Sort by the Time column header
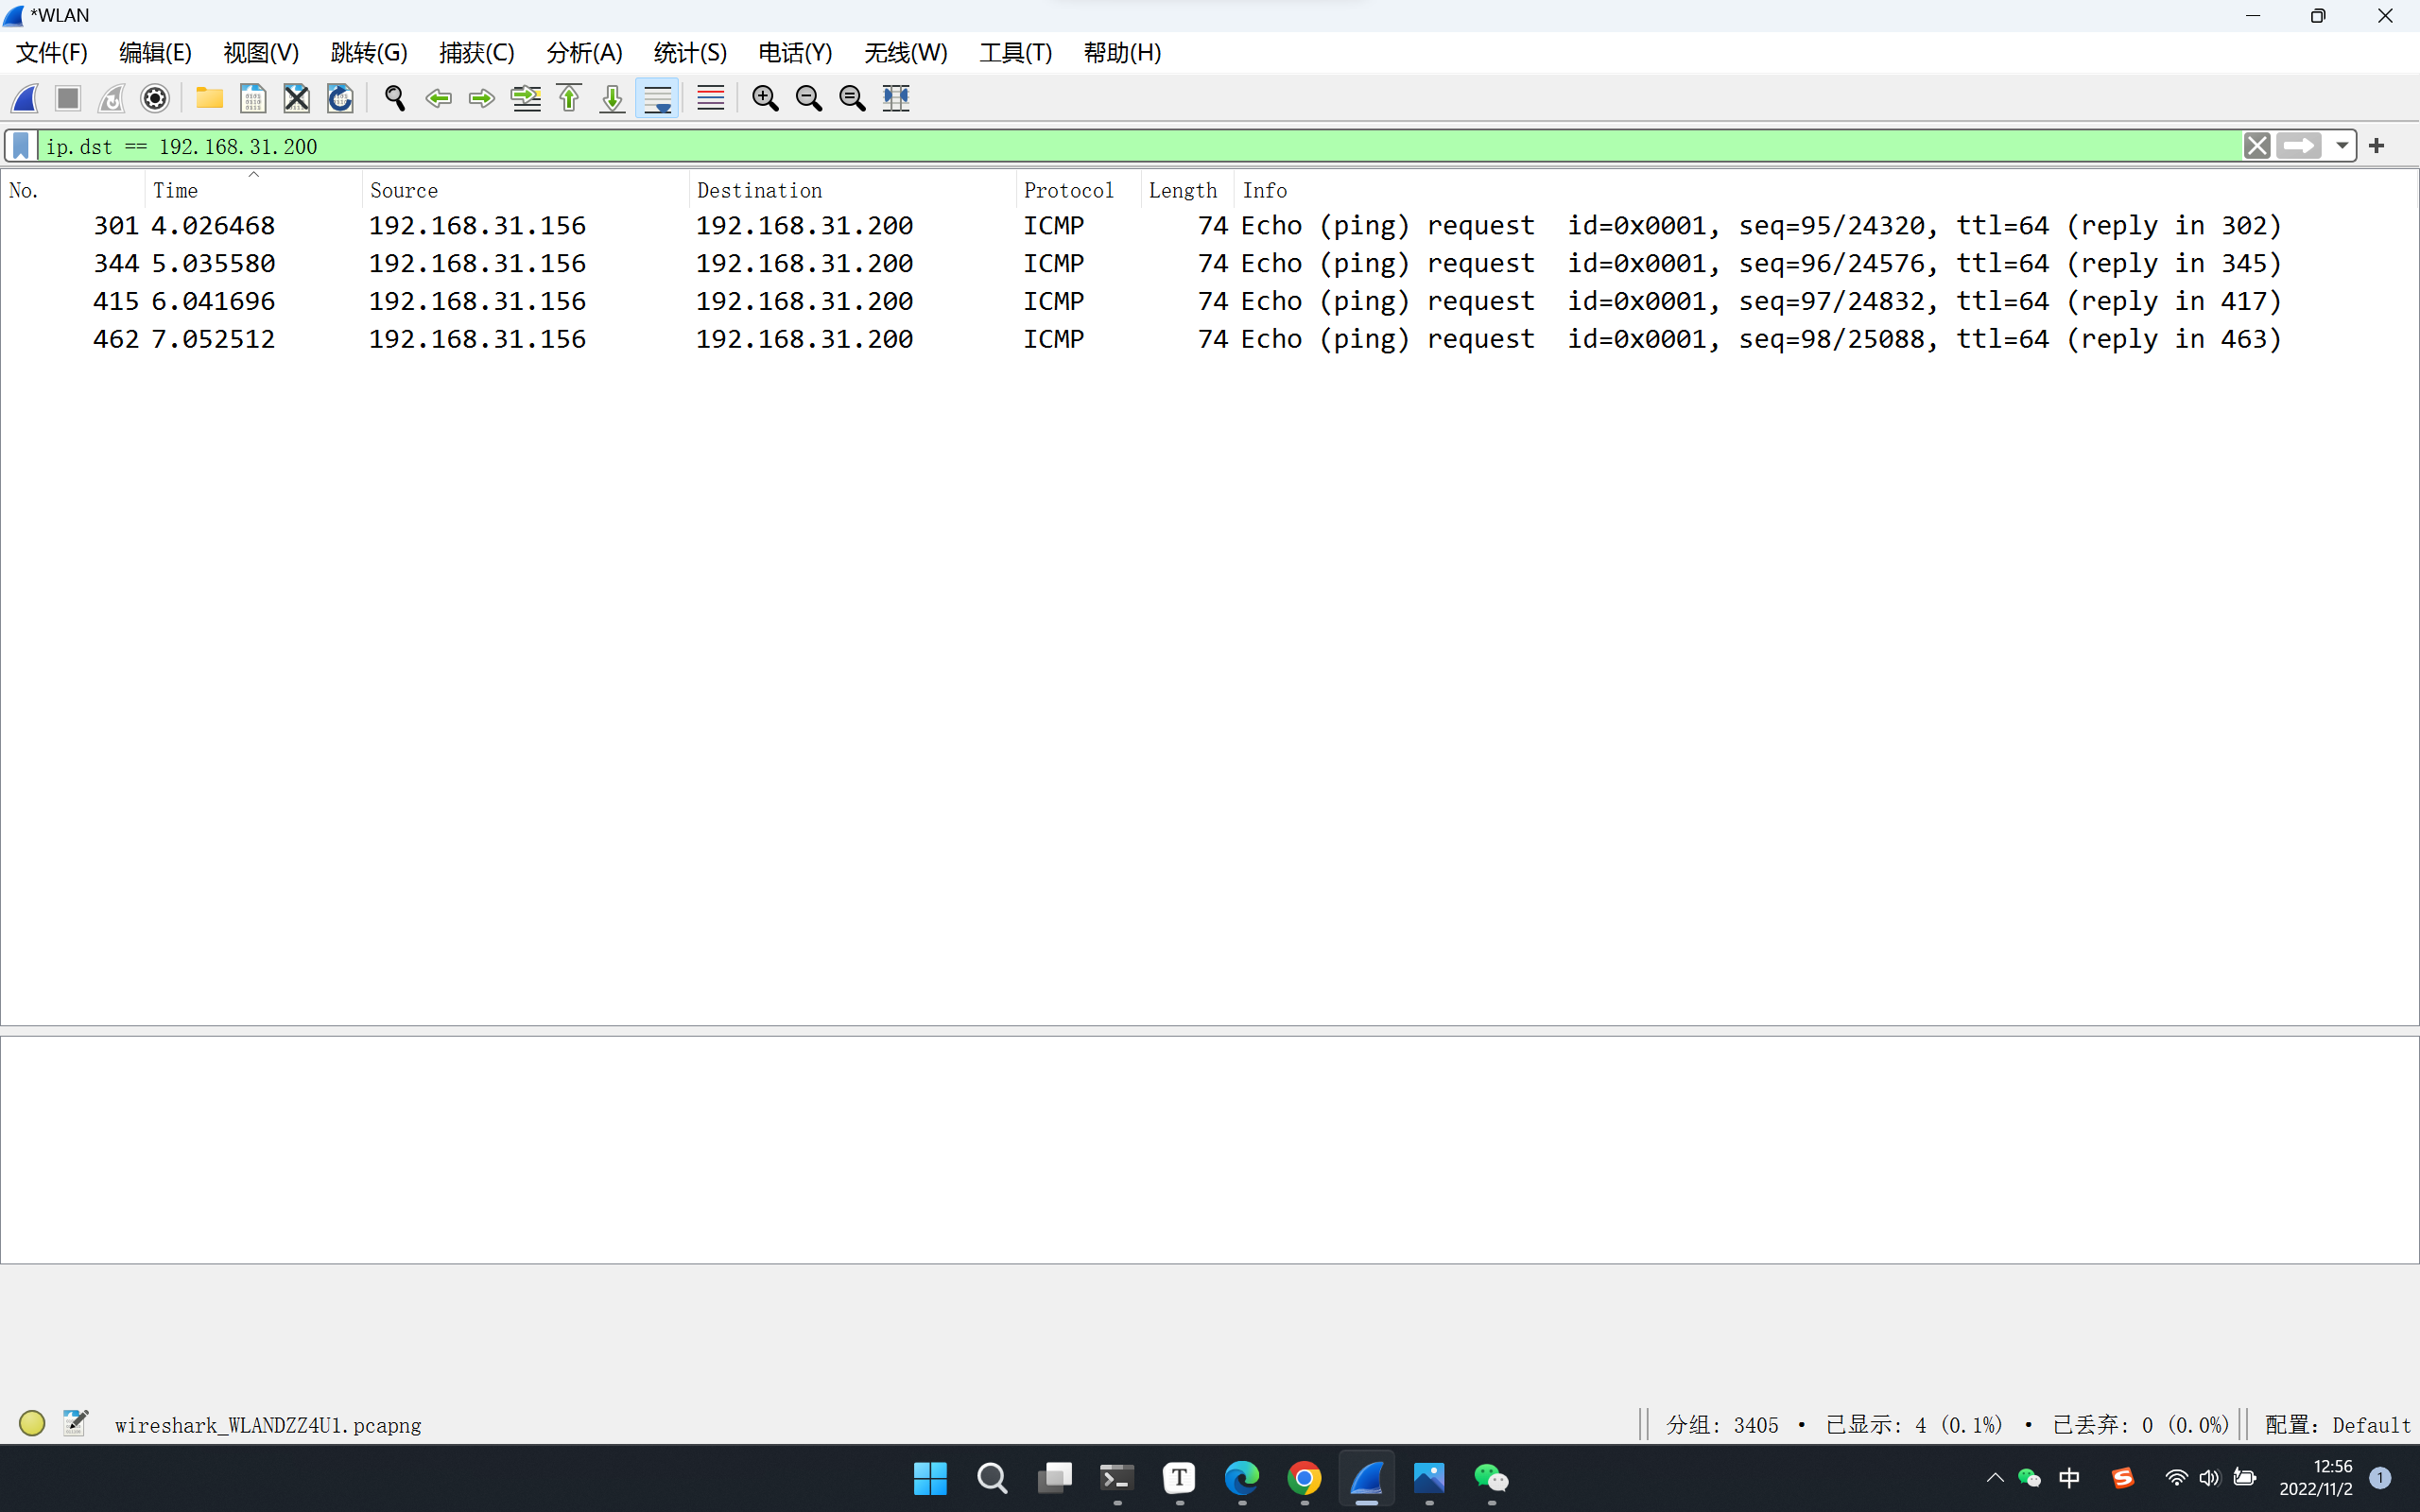This screenshot has height=1512, width=2420. coord(253,190)
